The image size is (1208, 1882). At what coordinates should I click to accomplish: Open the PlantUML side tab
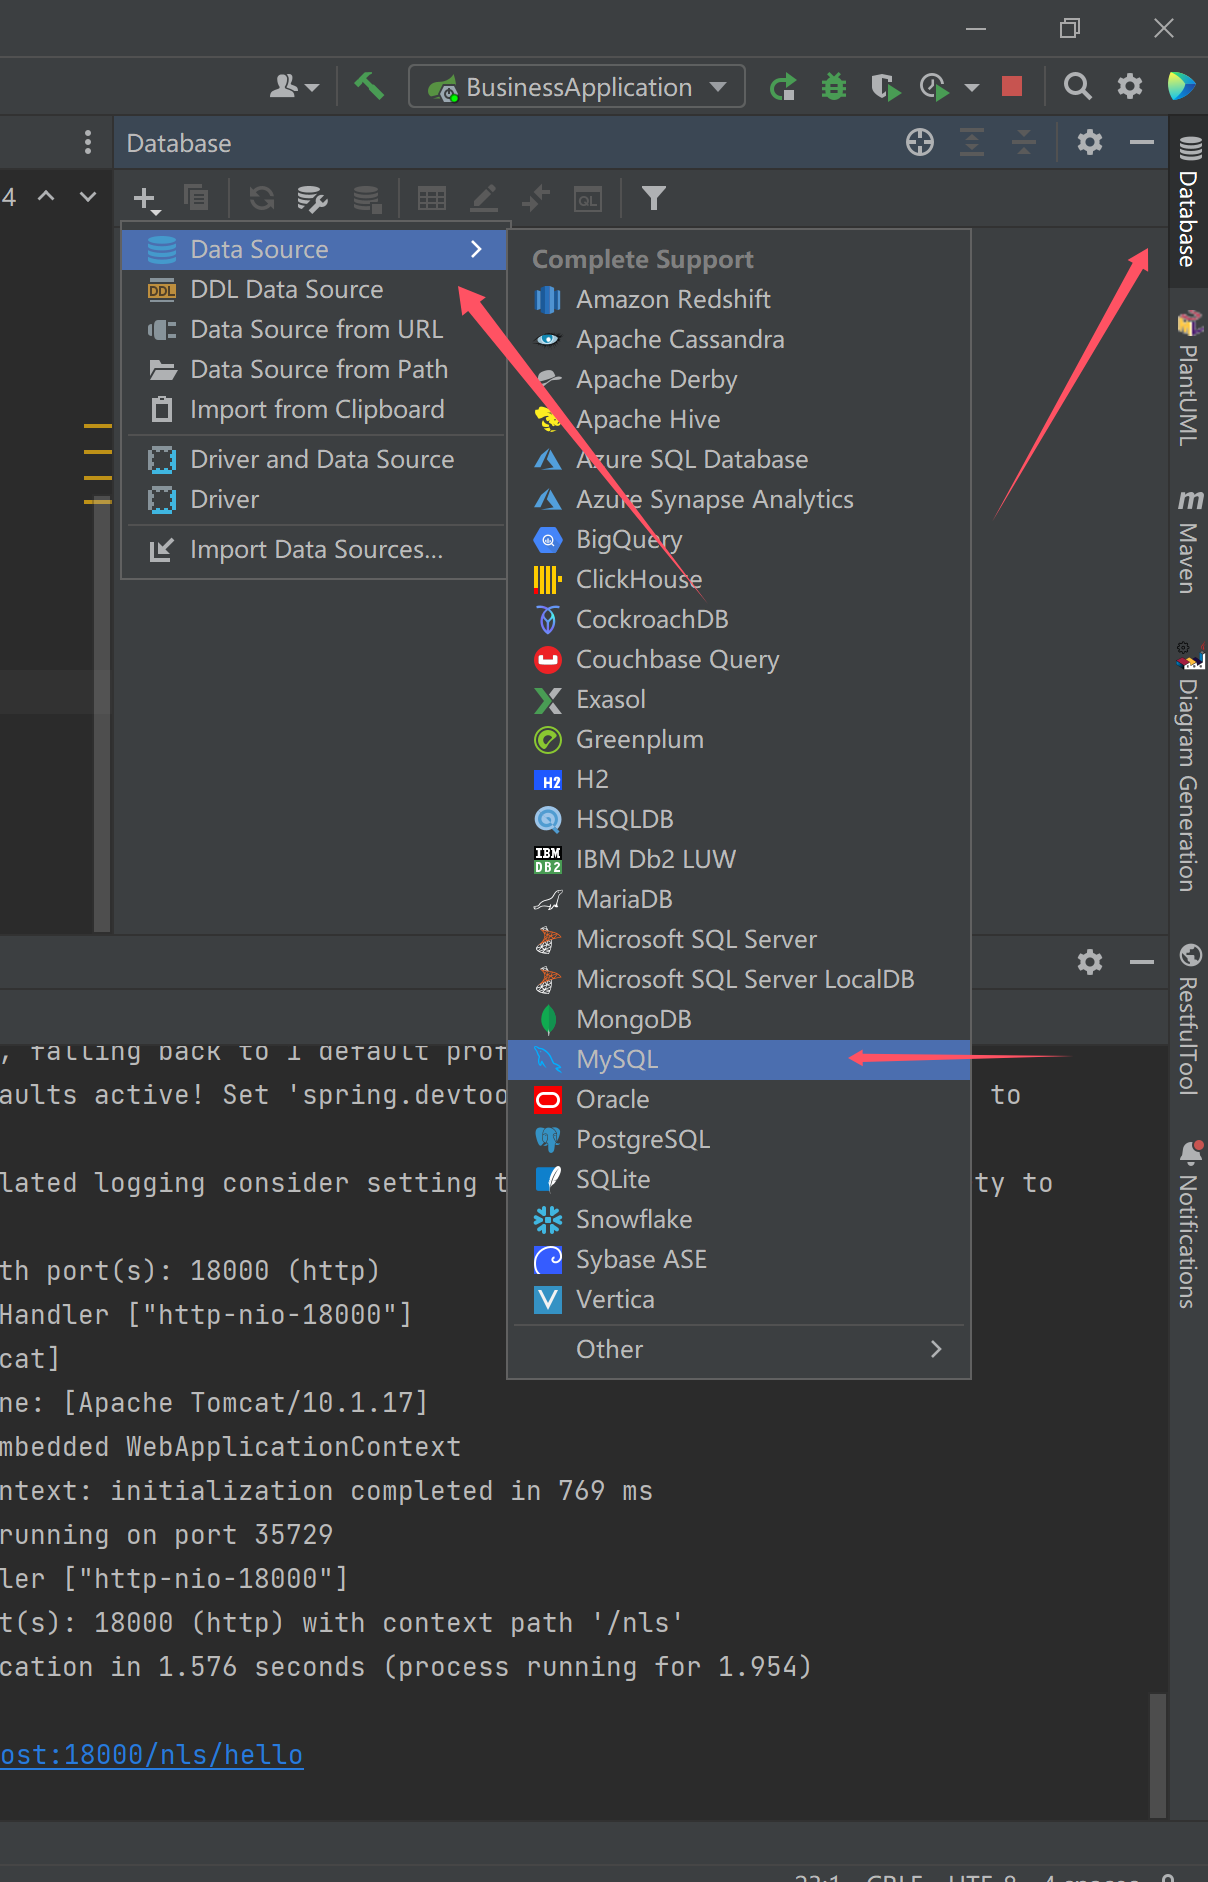tap(1189, 378)
